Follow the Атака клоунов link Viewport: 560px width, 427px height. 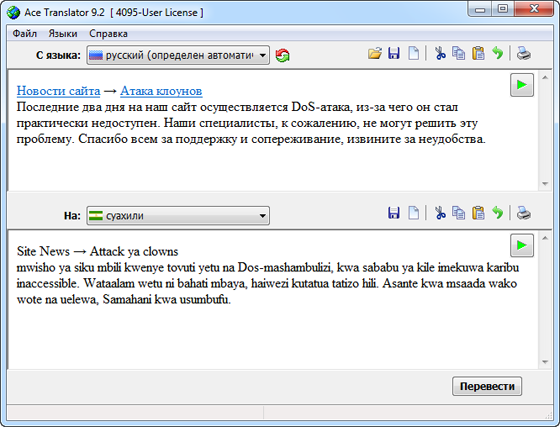pos(161,91)
